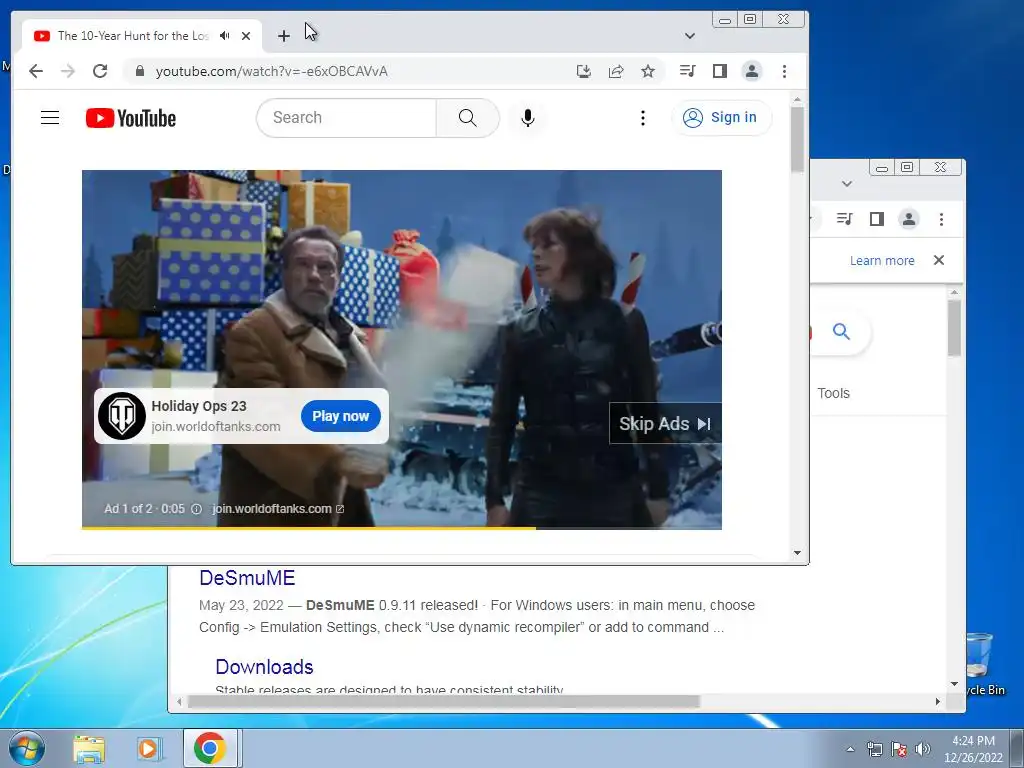Start voice search with microphone icon
This screenshot has width=1024, height=768.
tap(528, 118)
